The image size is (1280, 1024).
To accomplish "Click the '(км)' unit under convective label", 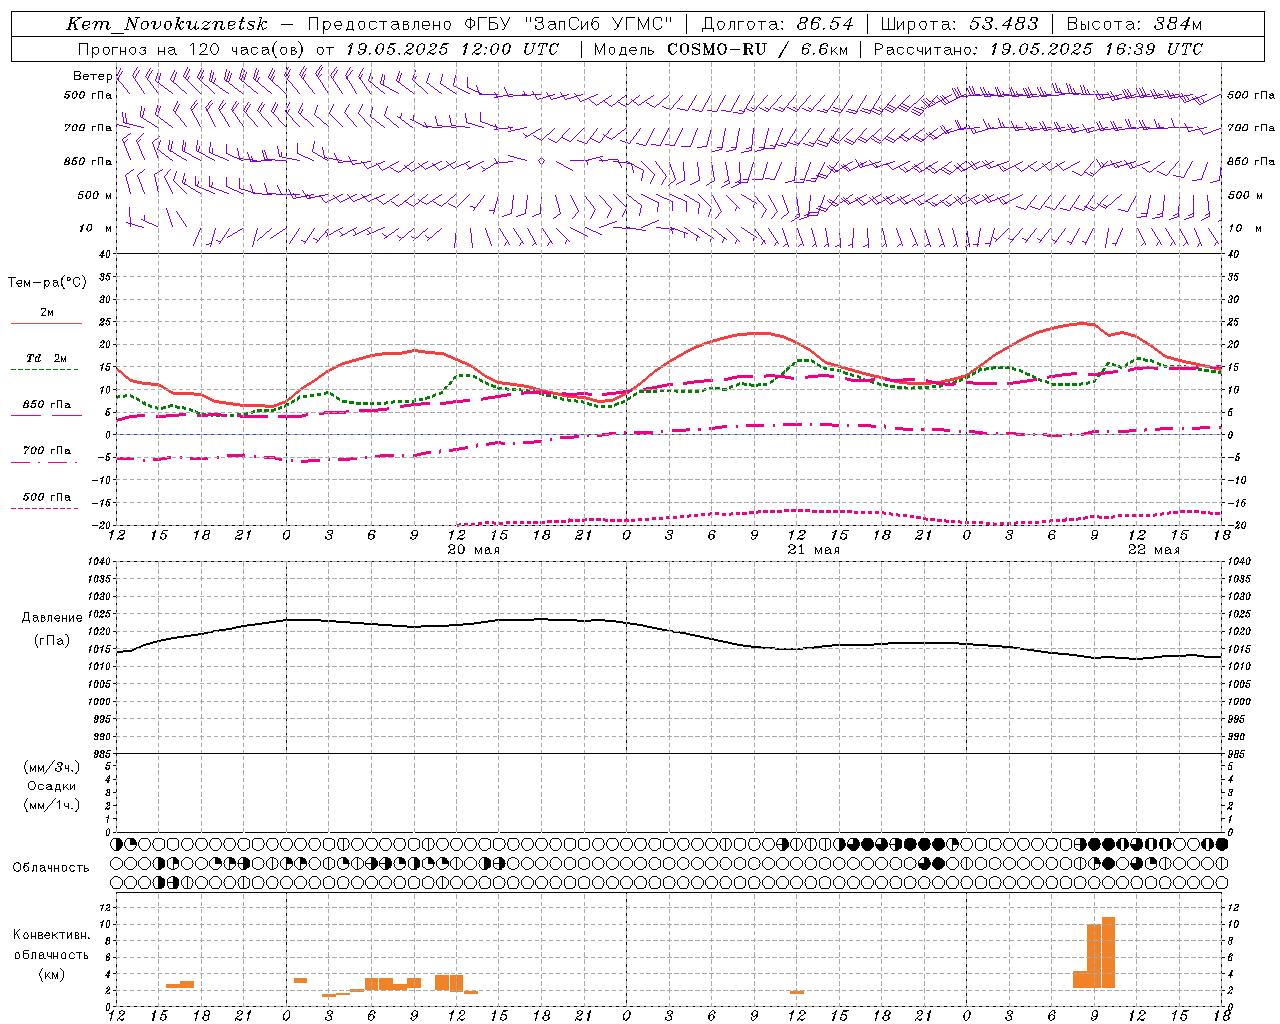I will pyautogui.click(x=51, y=974).
